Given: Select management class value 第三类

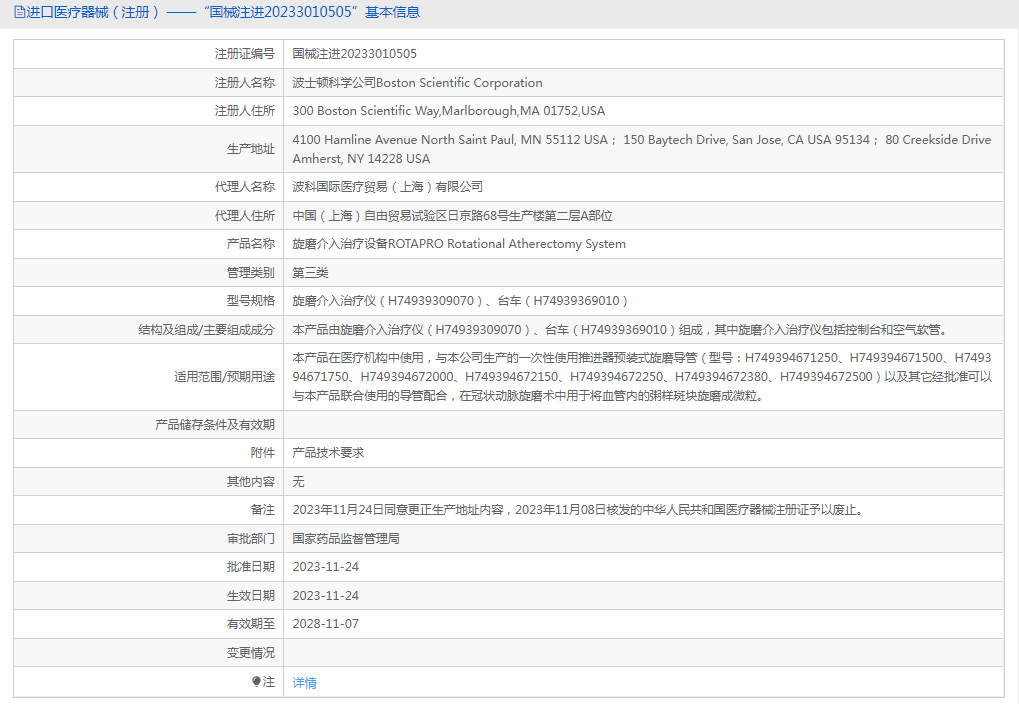Looking at the screenshot, I should pyautogui.click(x=310, y=272).
